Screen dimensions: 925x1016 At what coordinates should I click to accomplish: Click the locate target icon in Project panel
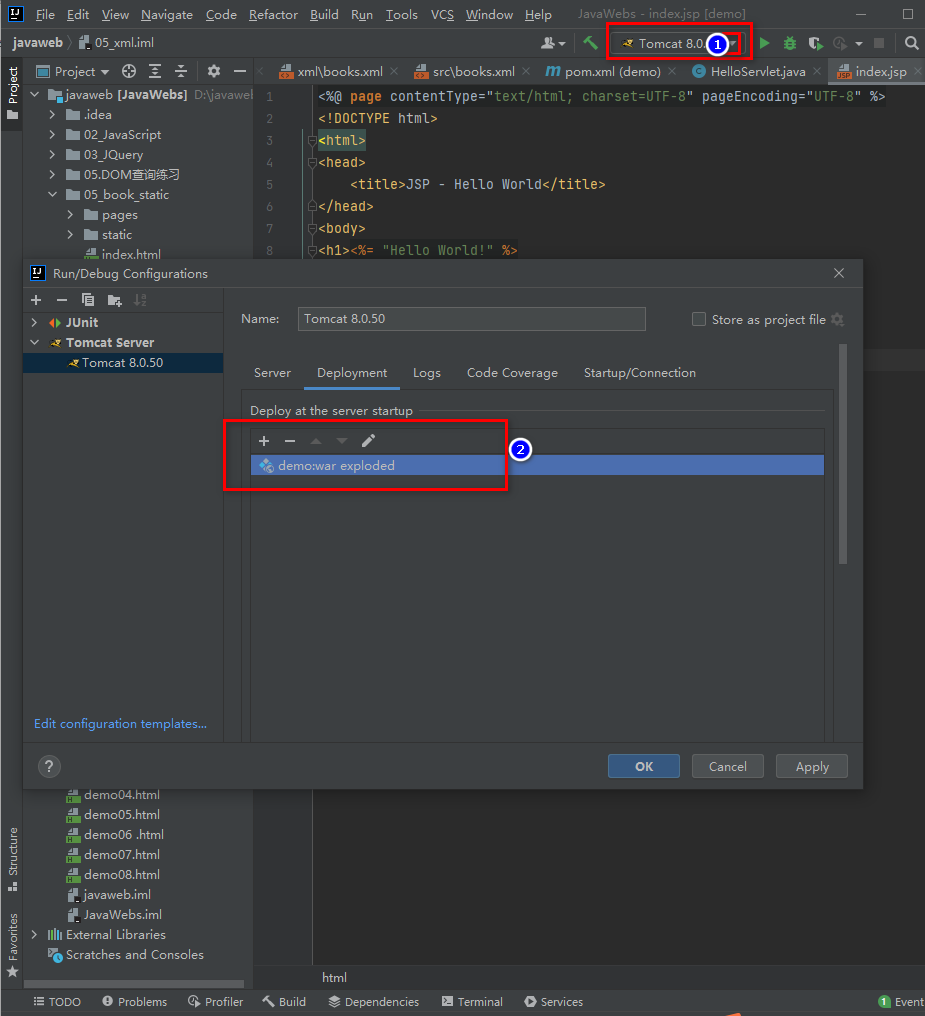(x=129, y=71)
